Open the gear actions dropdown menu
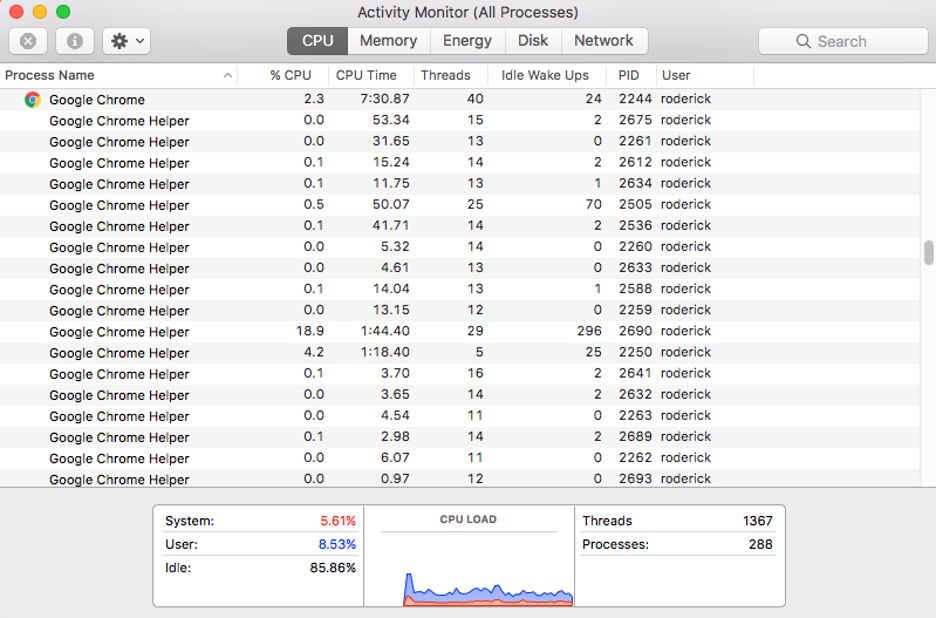 pos(127,41)
